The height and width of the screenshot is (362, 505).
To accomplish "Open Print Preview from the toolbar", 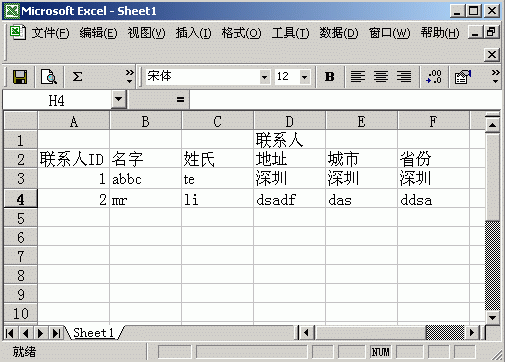I will [x=49, y=77].
